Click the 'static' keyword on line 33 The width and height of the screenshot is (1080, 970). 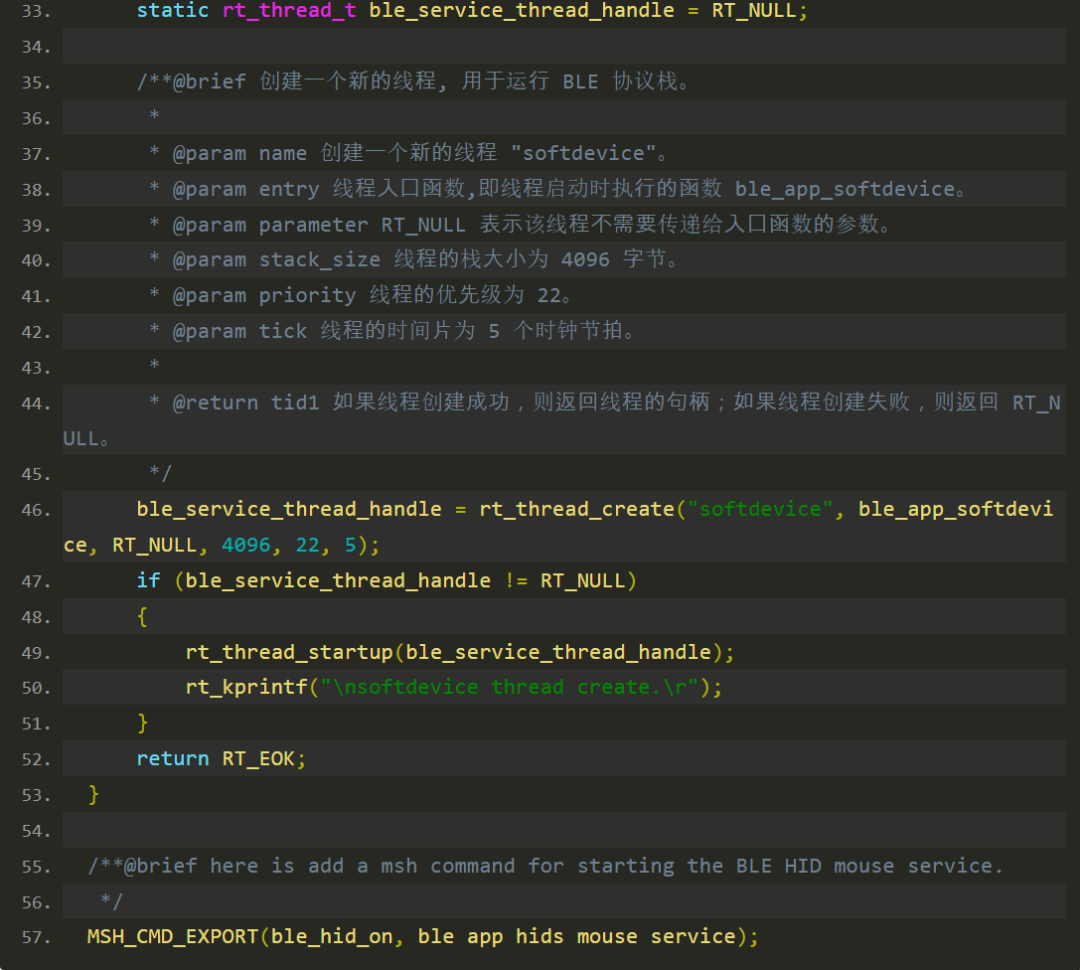pos(172,11)
